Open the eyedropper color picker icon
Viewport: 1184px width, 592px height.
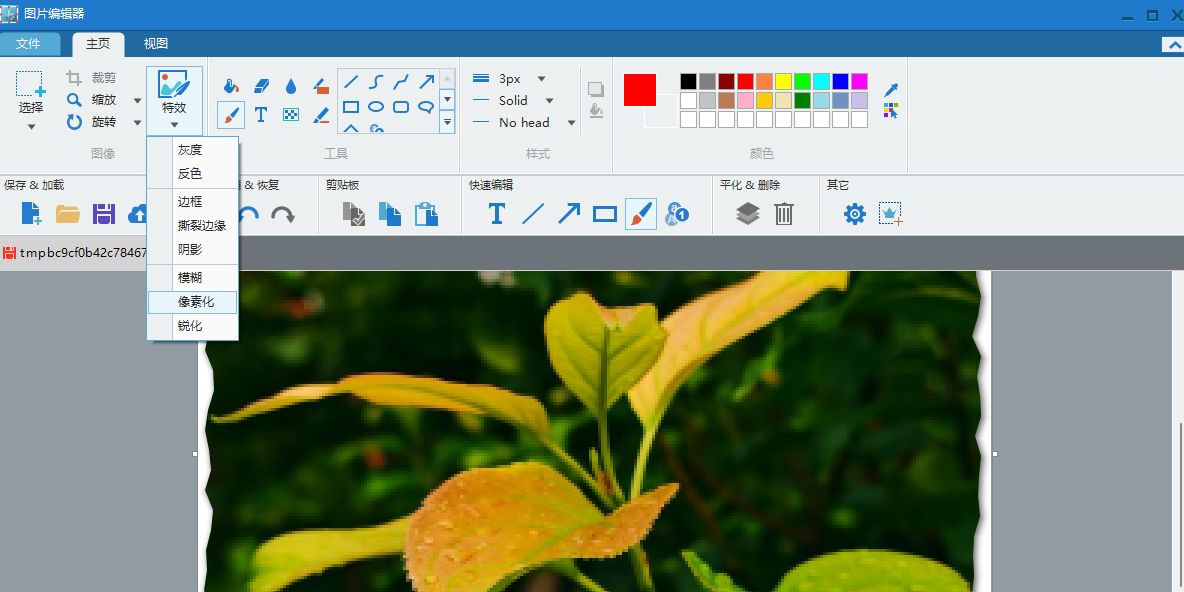pos(890,90)
